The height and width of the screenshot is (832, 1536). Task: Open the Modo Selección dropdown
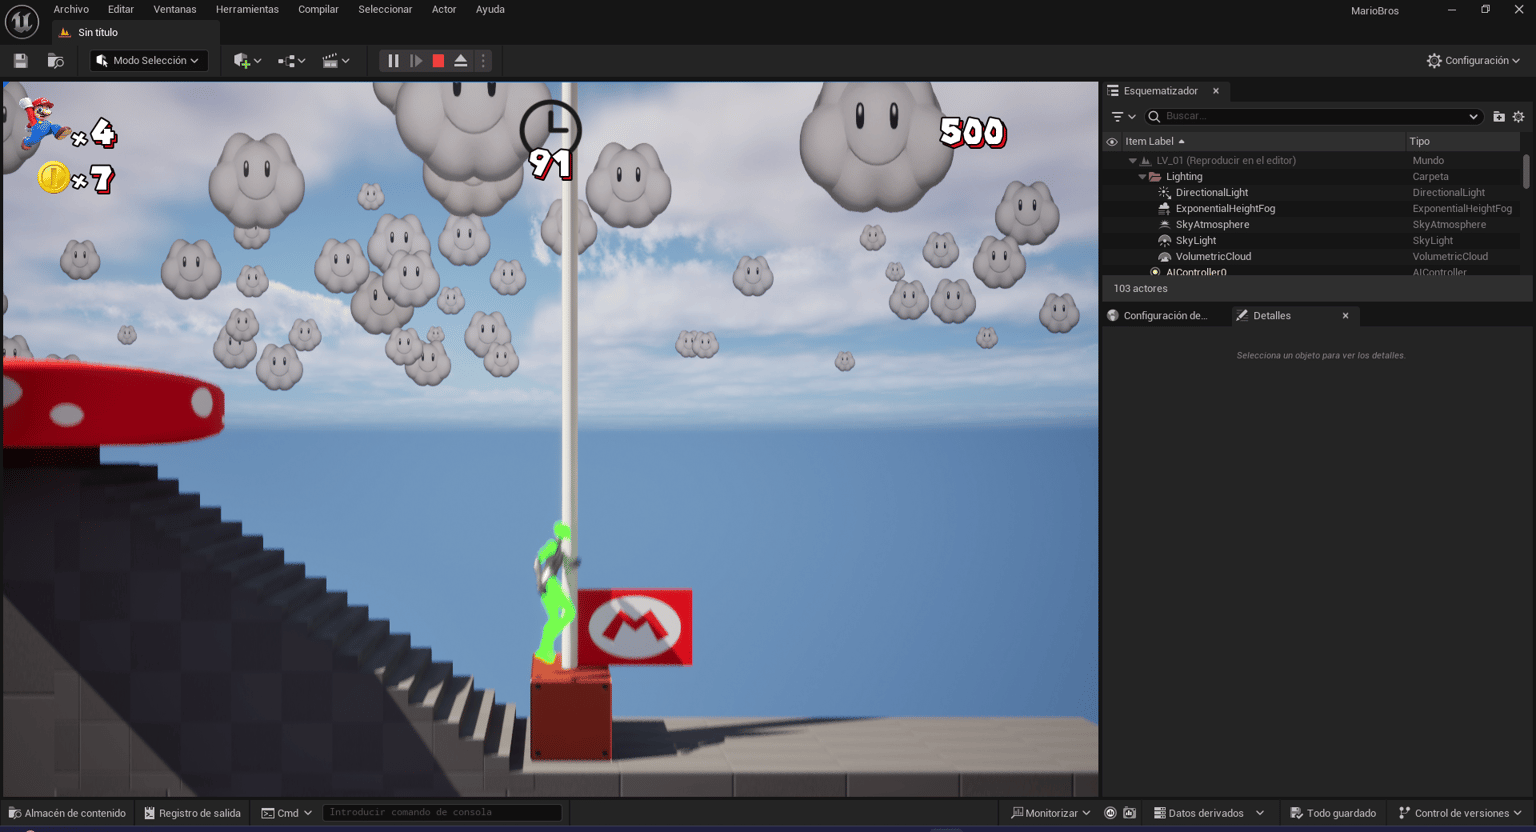[x=148, y=61]
